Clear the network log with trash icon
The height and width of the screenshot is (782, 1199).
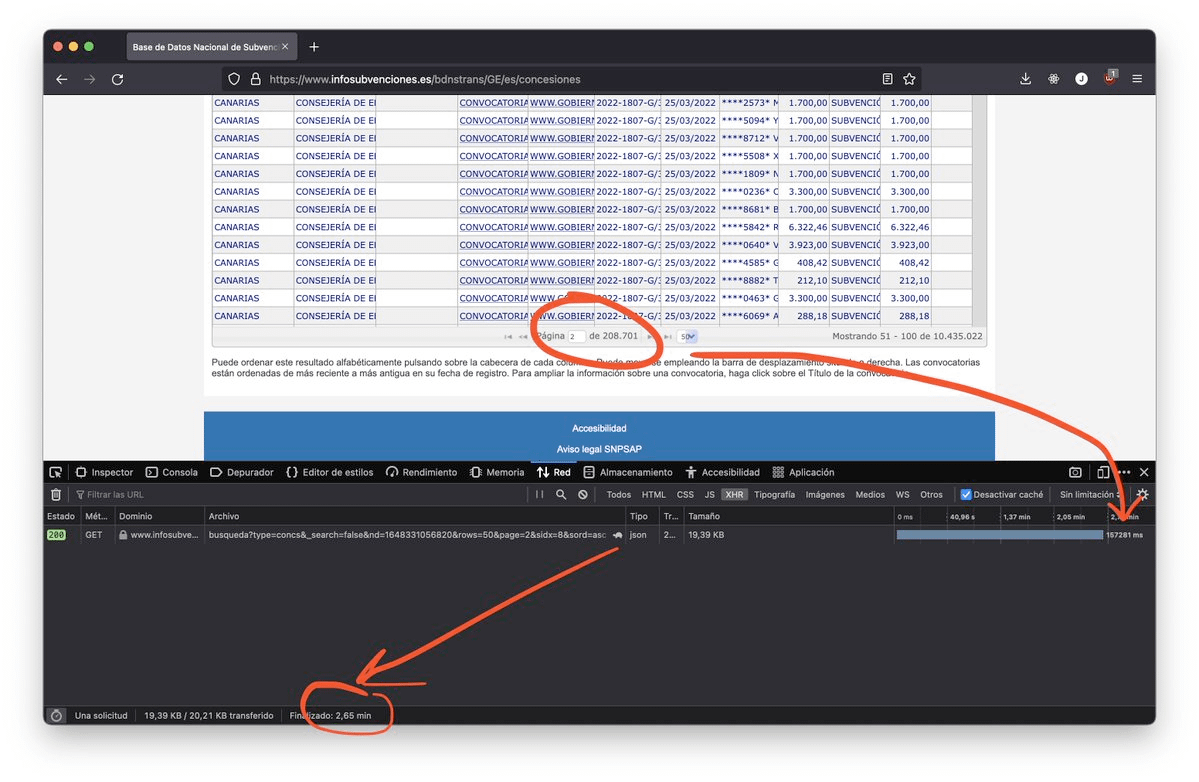pos(56,494)
